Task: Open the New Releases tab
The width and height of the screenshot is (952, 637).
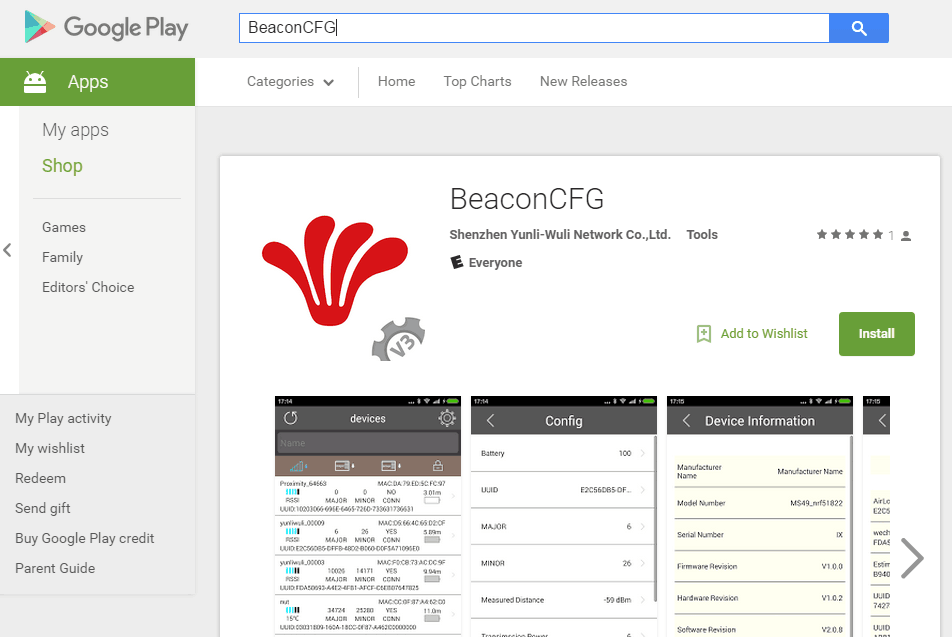Action: point(583,81)
